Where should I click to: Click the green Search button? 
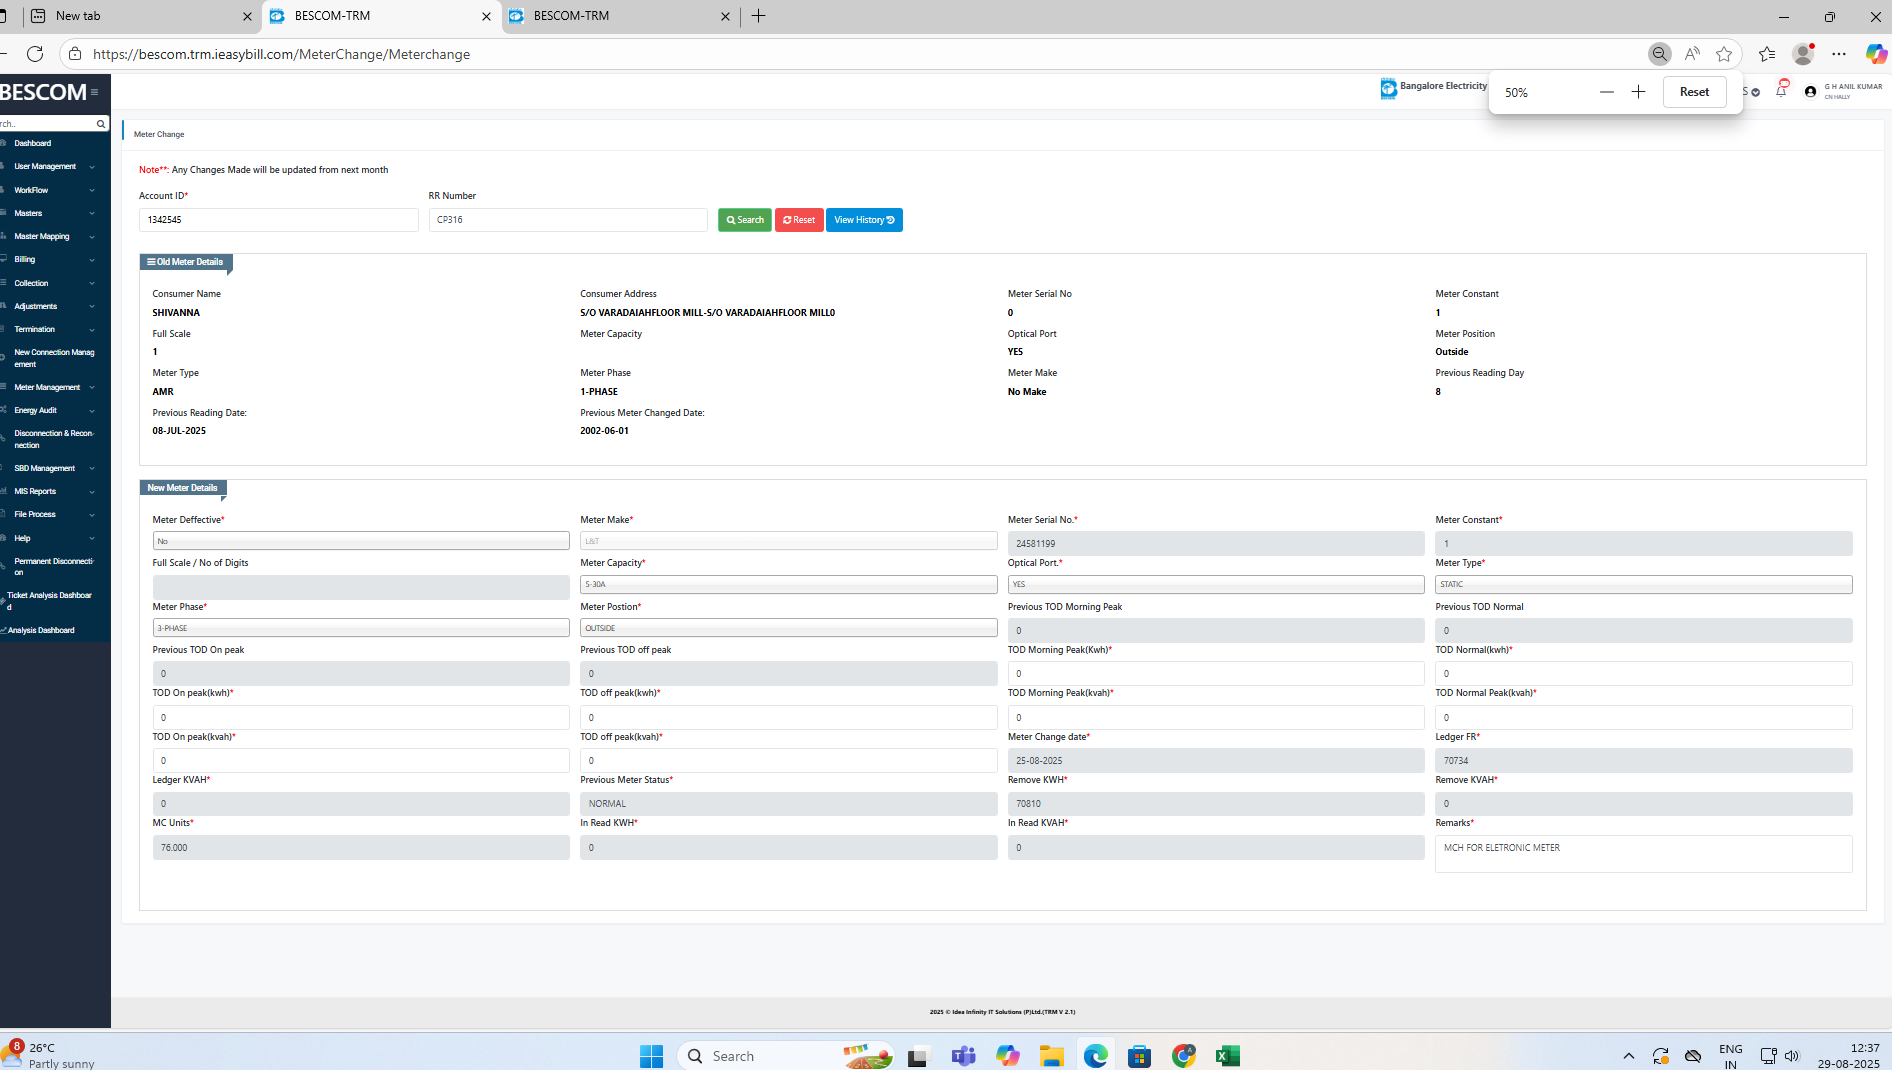point(744,220)
